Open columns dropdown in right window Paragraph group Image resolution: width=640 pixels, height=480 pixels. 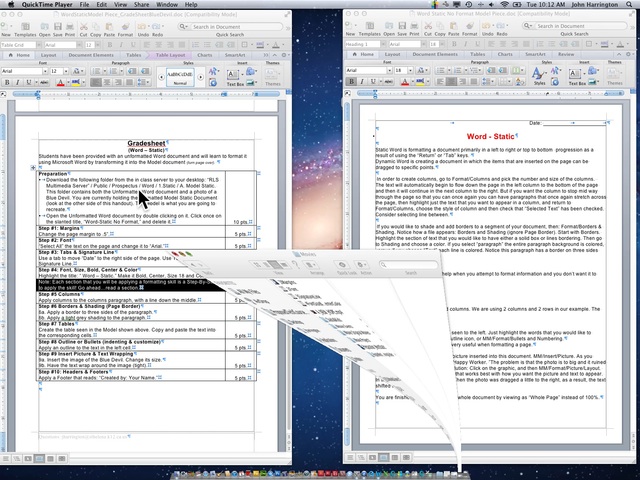(x=517, y=70)
